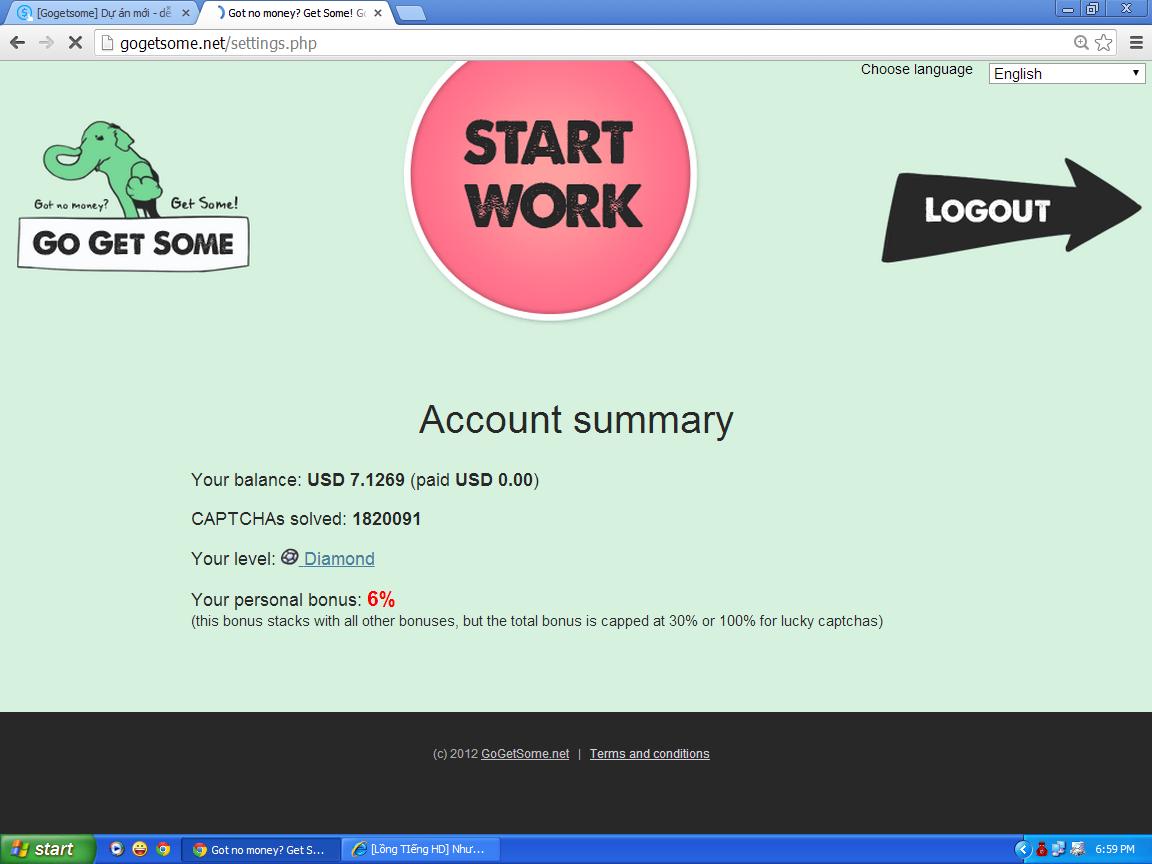Click the browser forward arrow

click(46, 43)
